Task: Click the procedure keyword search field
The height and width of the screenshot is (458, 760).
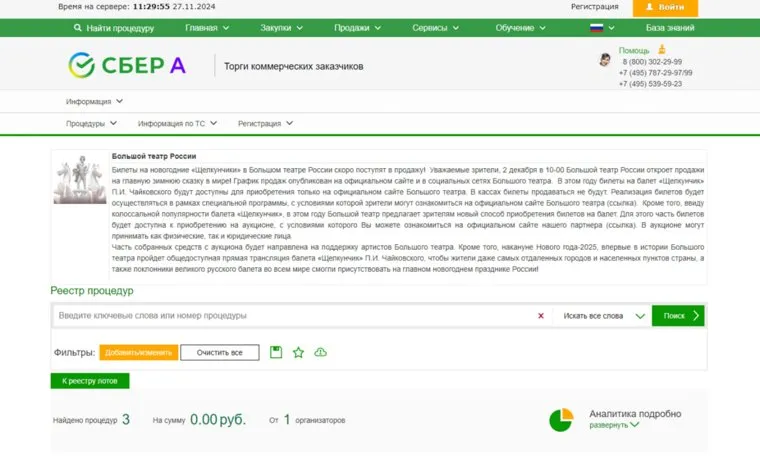Action: point(290,316)
